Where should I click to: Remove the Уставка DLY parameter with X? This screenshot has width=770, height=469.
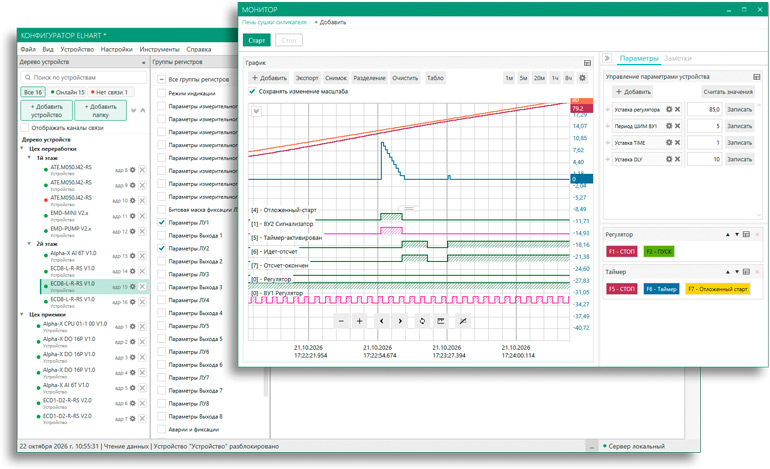677,159
